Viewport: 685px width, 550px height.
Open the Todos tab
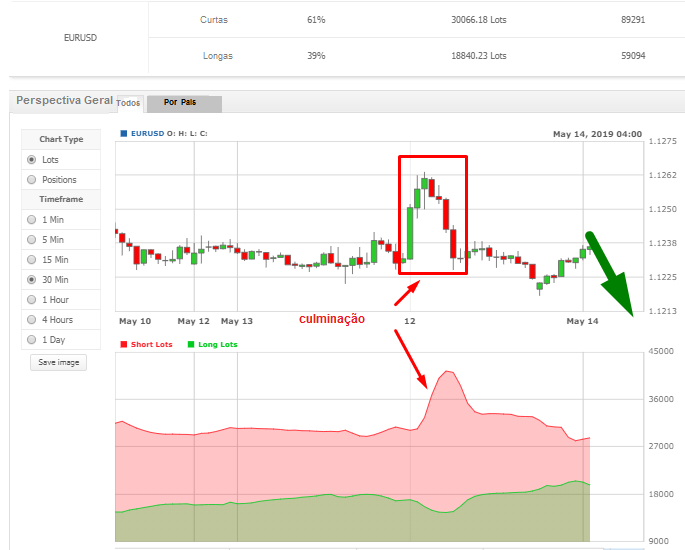click(x=129, y=103)
